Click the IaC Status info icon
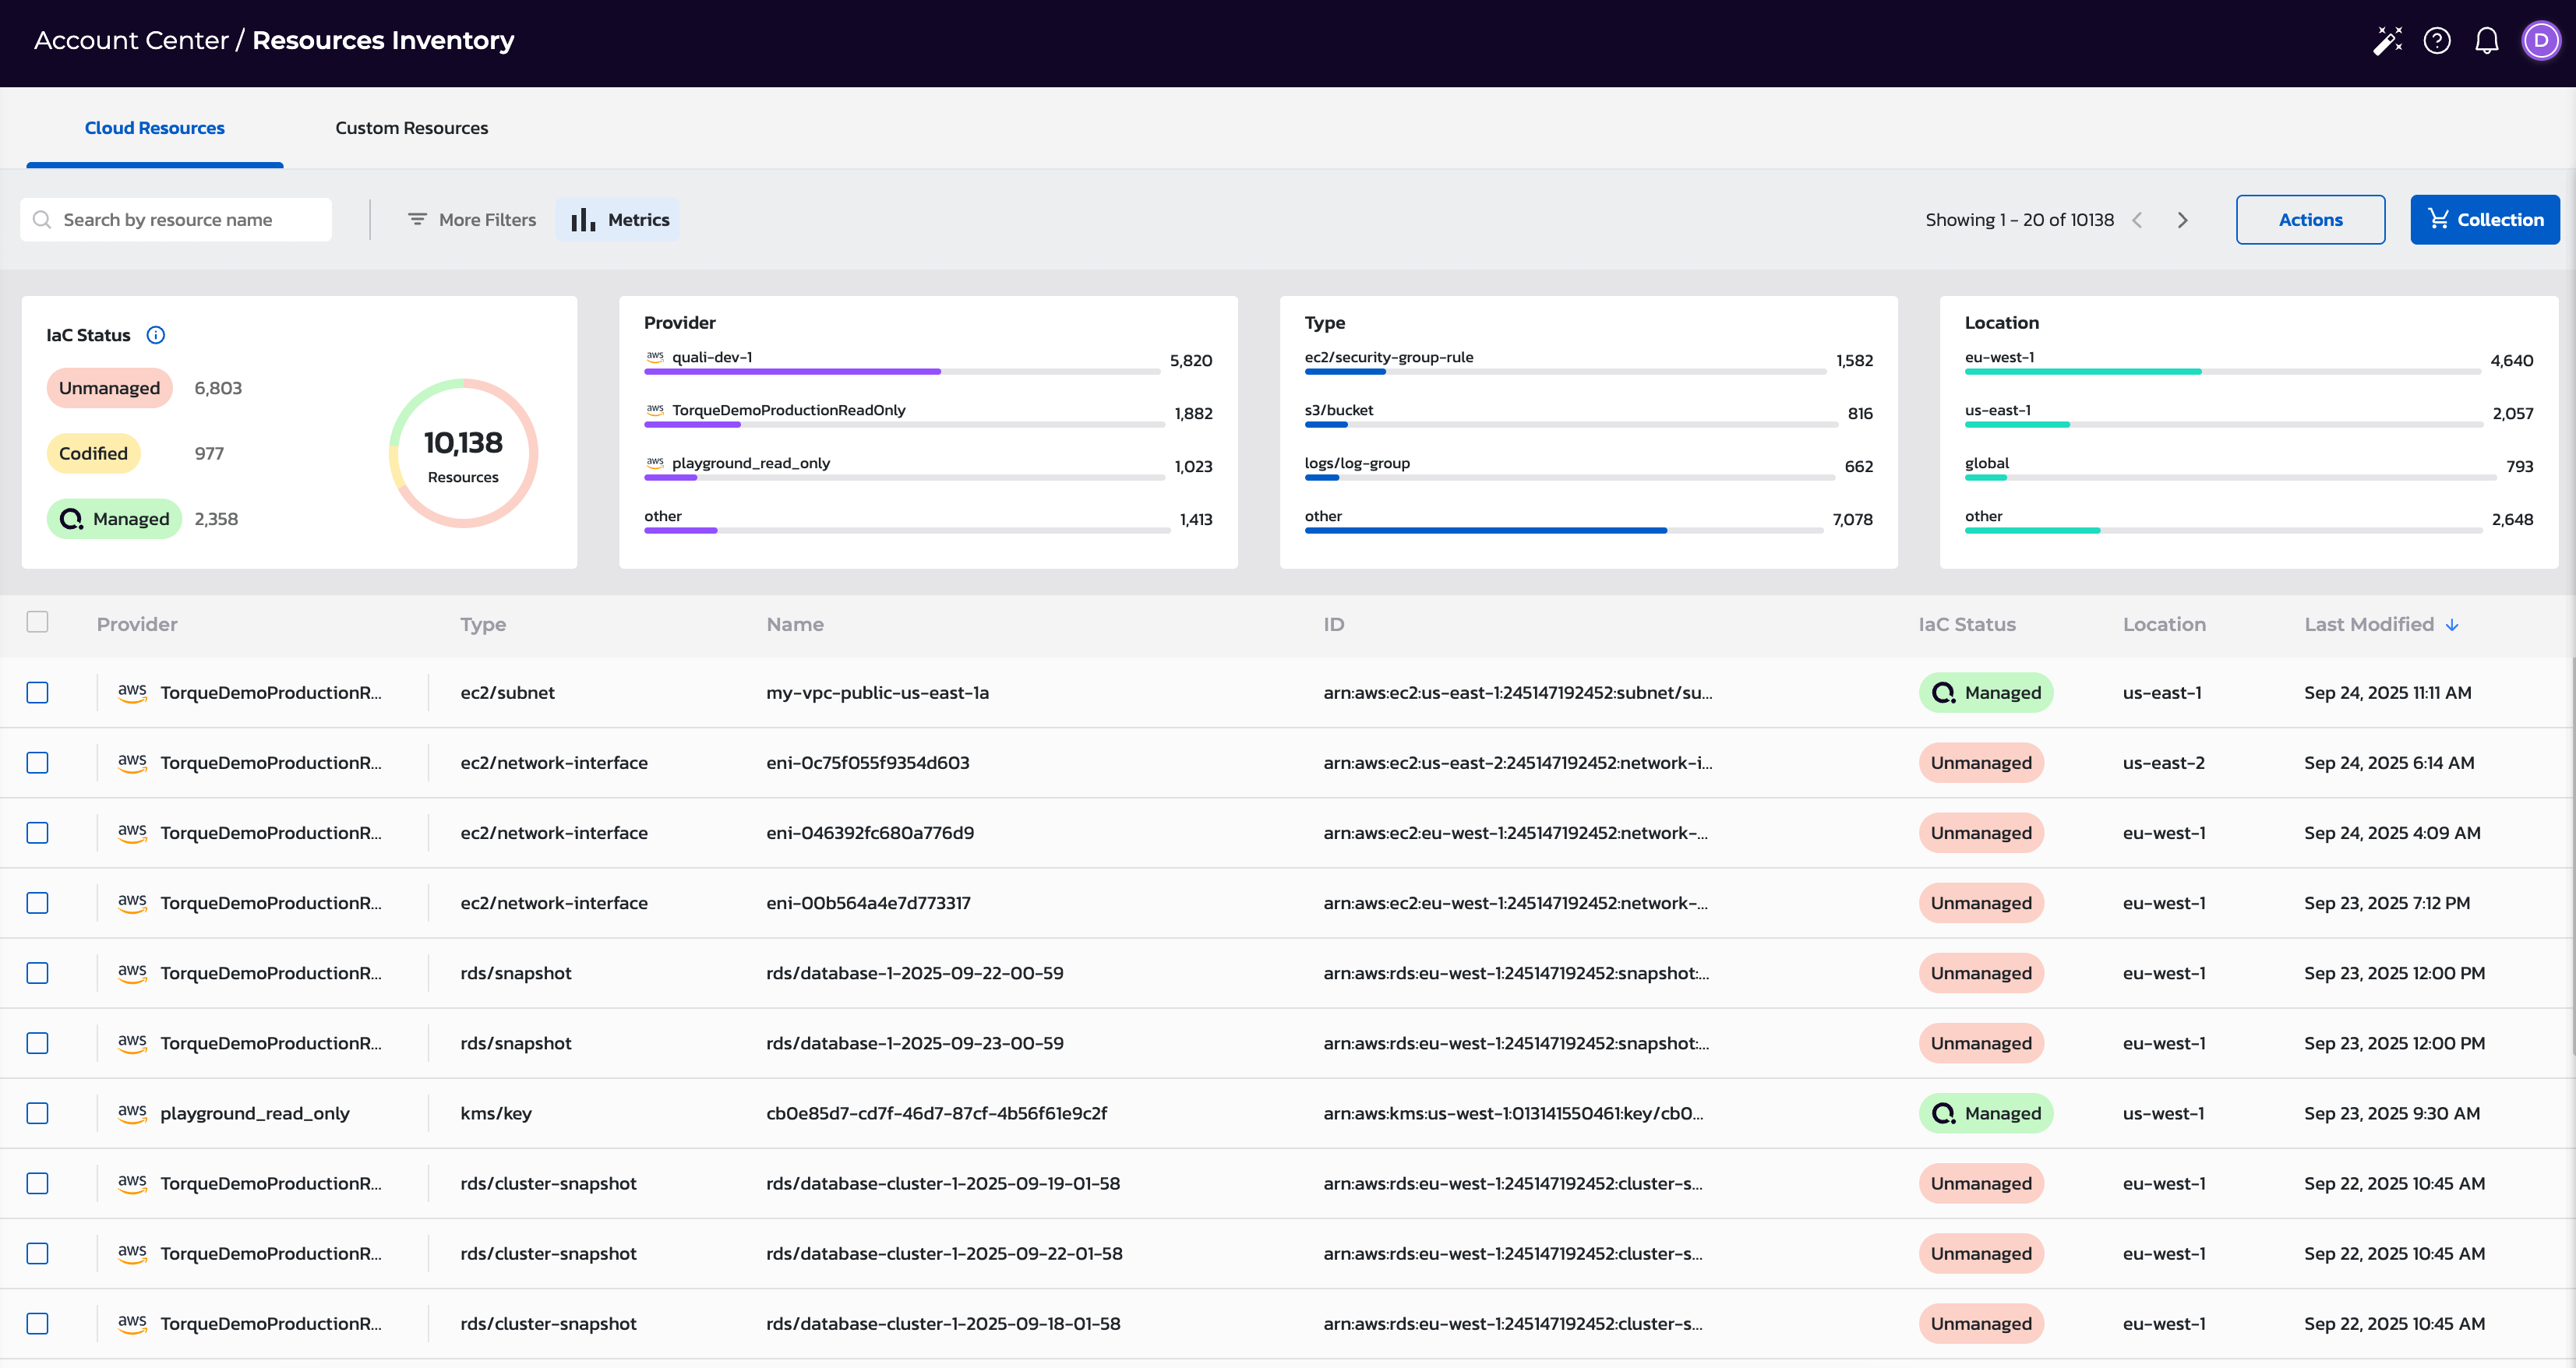The width and height of the screenshot is (2576, 1368). [x=156, y=335]
